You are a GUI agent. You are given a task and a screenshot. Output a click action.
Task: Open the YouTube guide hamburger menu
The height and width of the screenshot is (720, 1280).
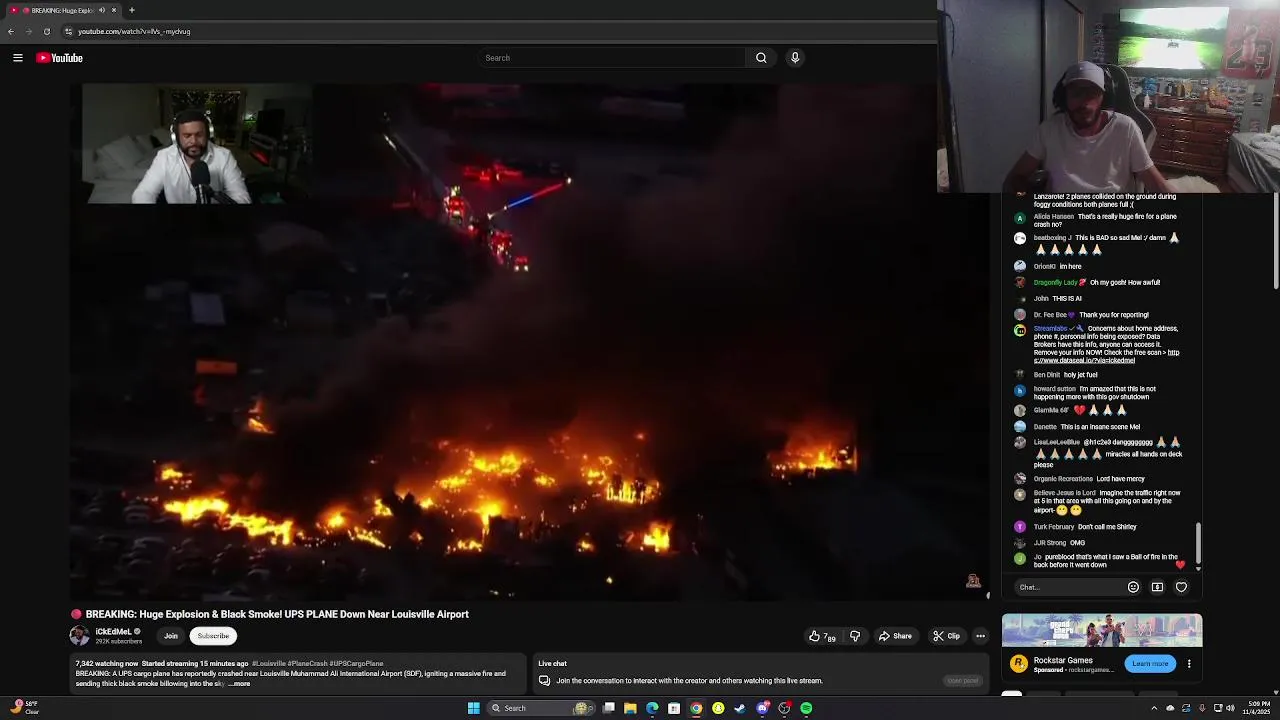pyautogui.click(x=18, y=58)
